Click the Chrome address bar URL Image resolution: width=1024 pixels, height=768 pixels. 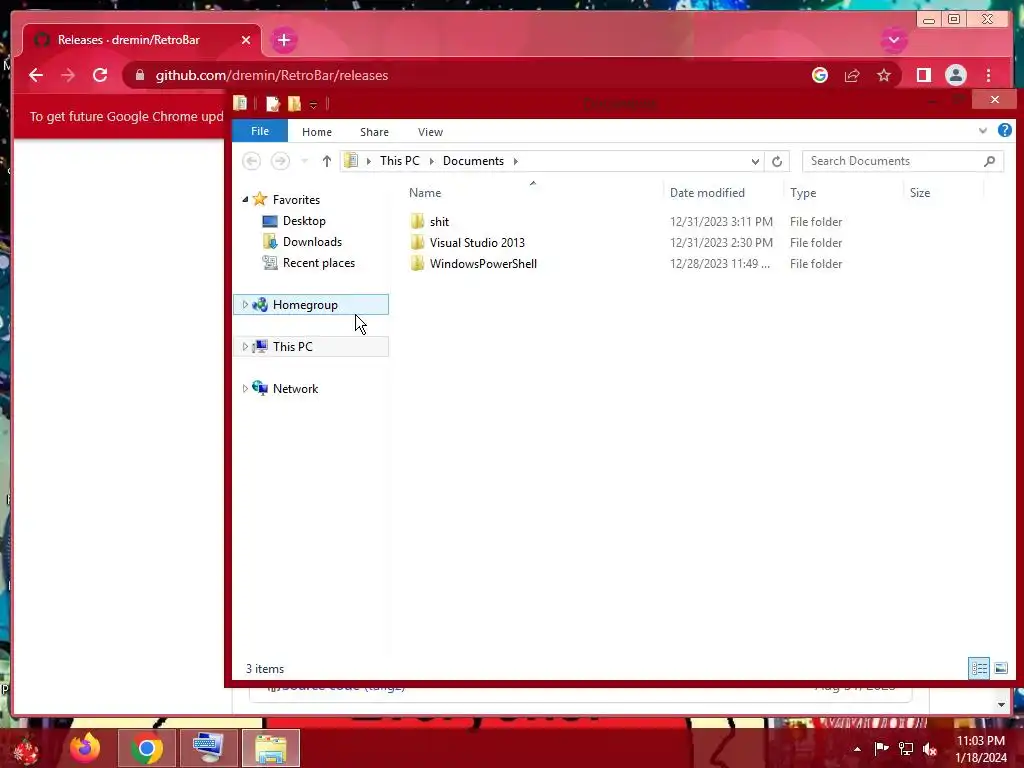(272, 75)
